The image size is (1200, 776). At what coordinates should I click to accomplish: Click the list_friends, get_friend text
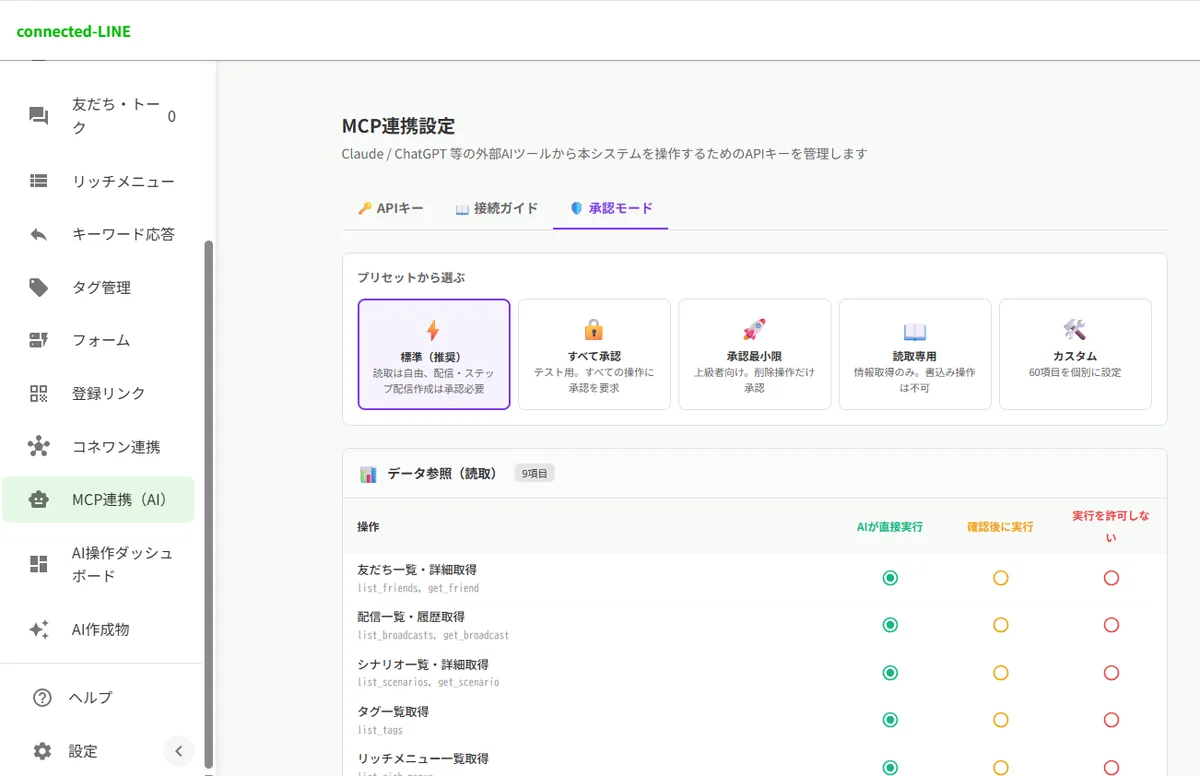418,588
